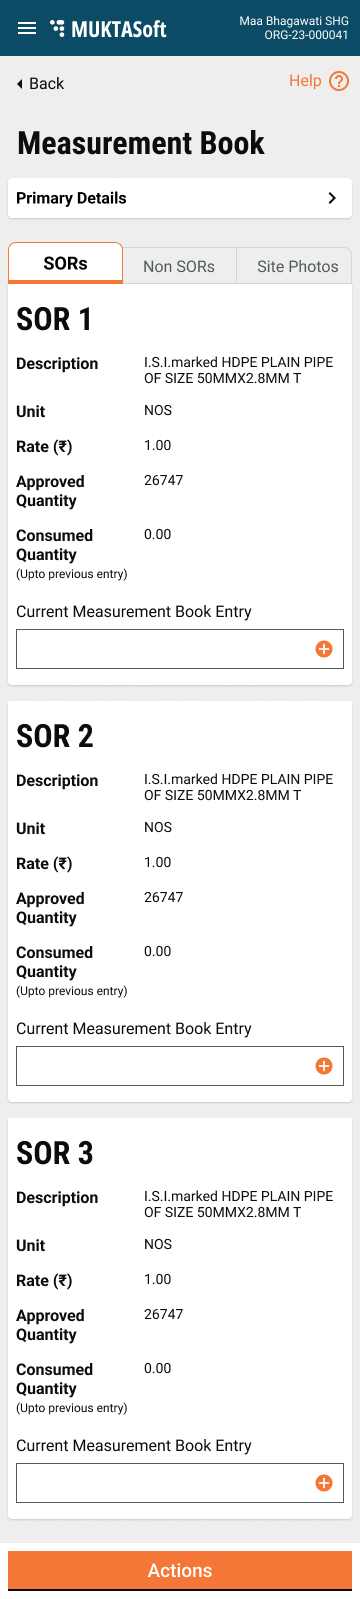Click the plus icon for SOR 2 entry
Image resolution: width=360 pixels, height=1599 pixels.
(x=324, y=1066)
